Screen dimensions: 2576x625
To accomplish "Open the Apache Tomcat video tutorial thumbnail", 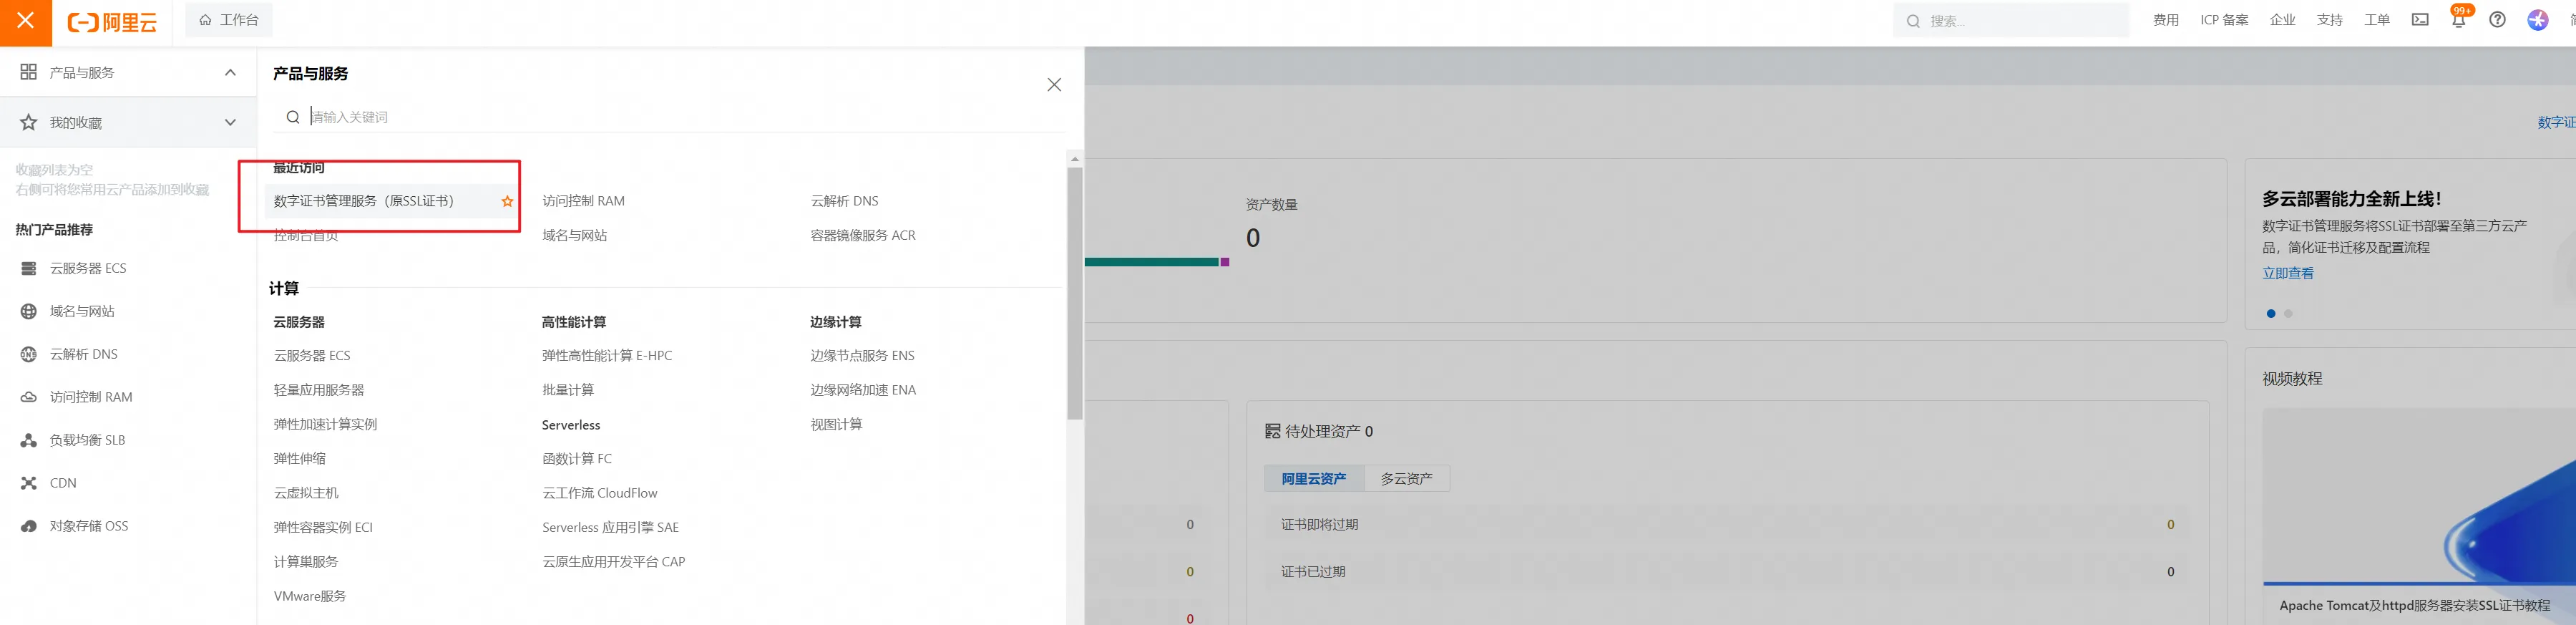I will click(x=2419, y=497).
